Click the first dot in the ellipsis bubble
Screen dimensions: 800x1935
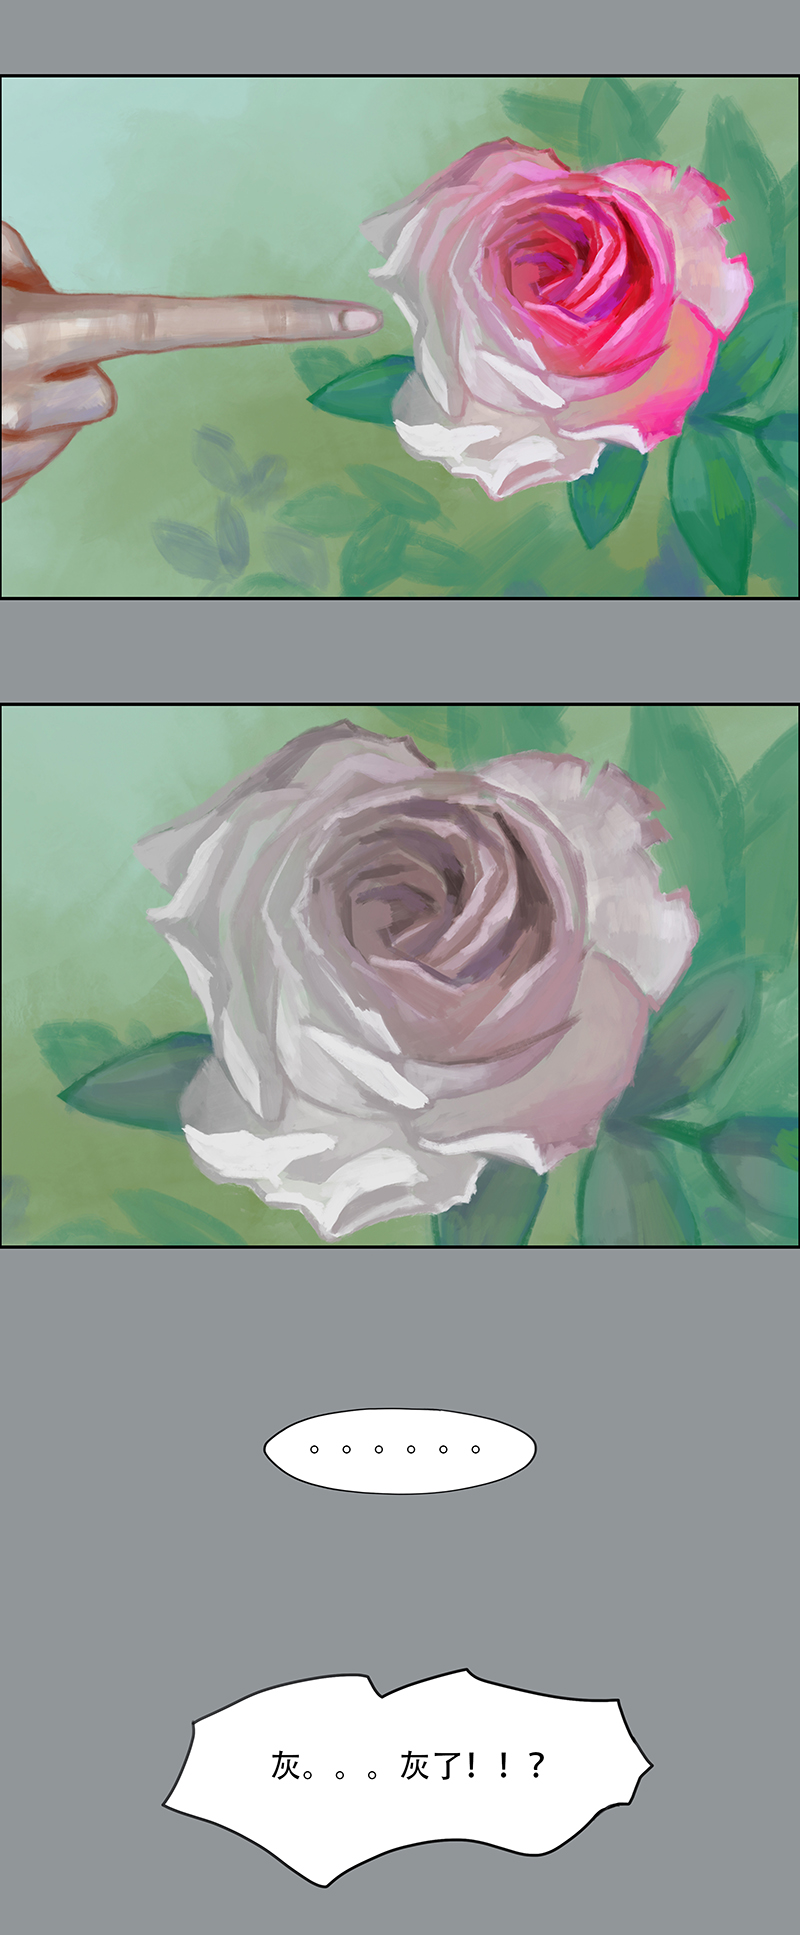314,1449
